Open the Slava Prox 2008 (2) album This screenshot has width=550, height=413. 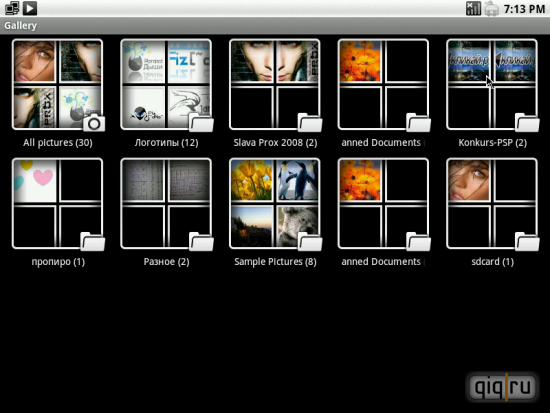coord(275,84)
